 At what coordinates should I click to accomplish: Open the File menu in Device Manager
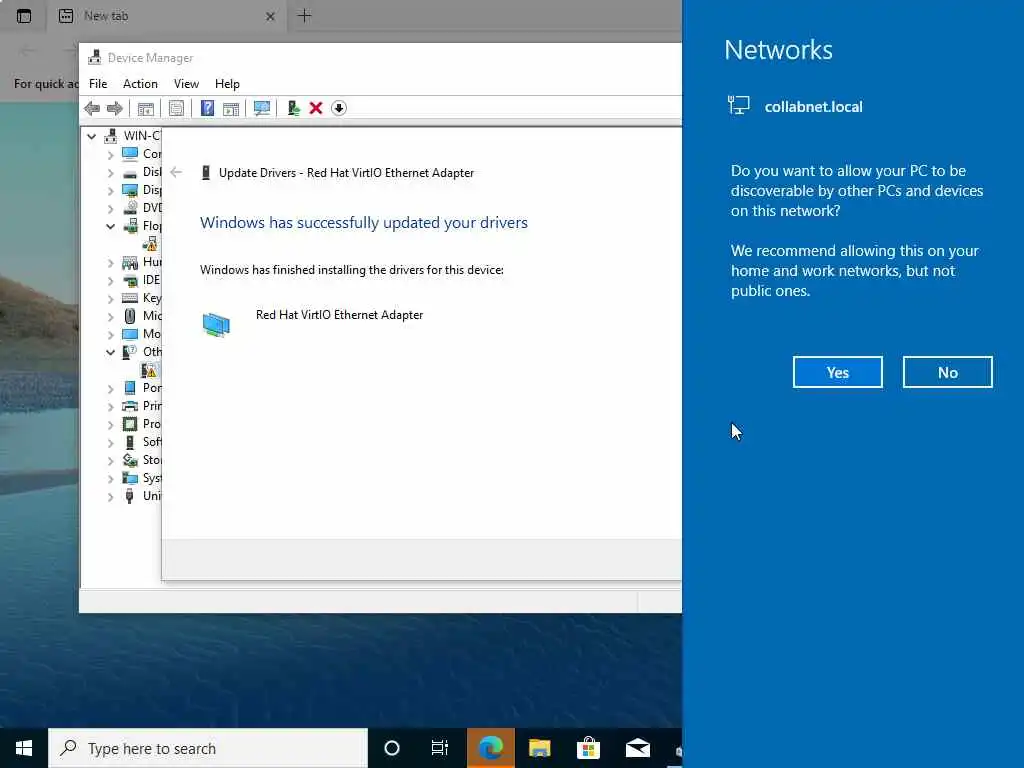coord(98,84)
